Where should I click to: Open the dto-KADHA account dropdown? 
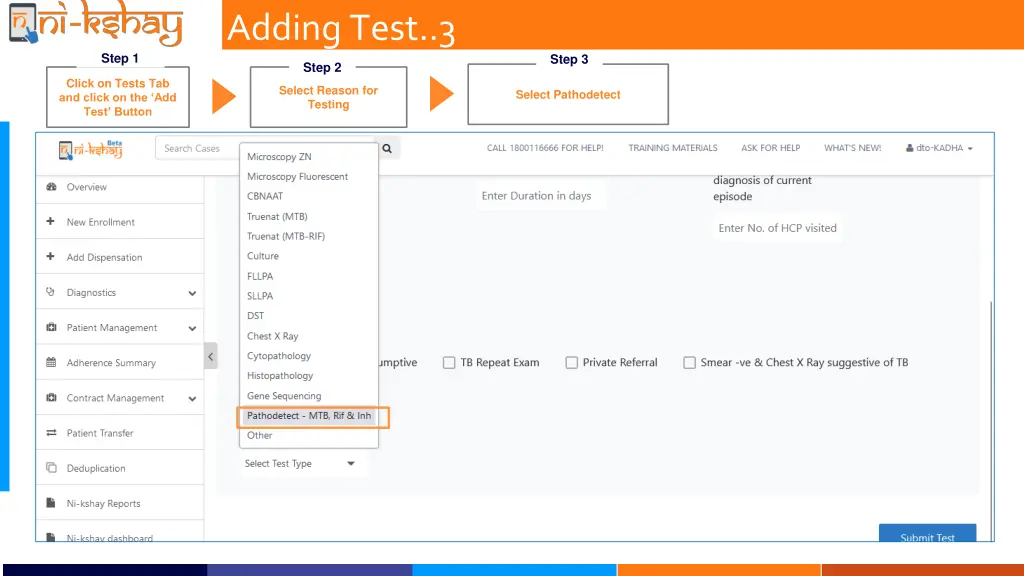tap(939, 148)
